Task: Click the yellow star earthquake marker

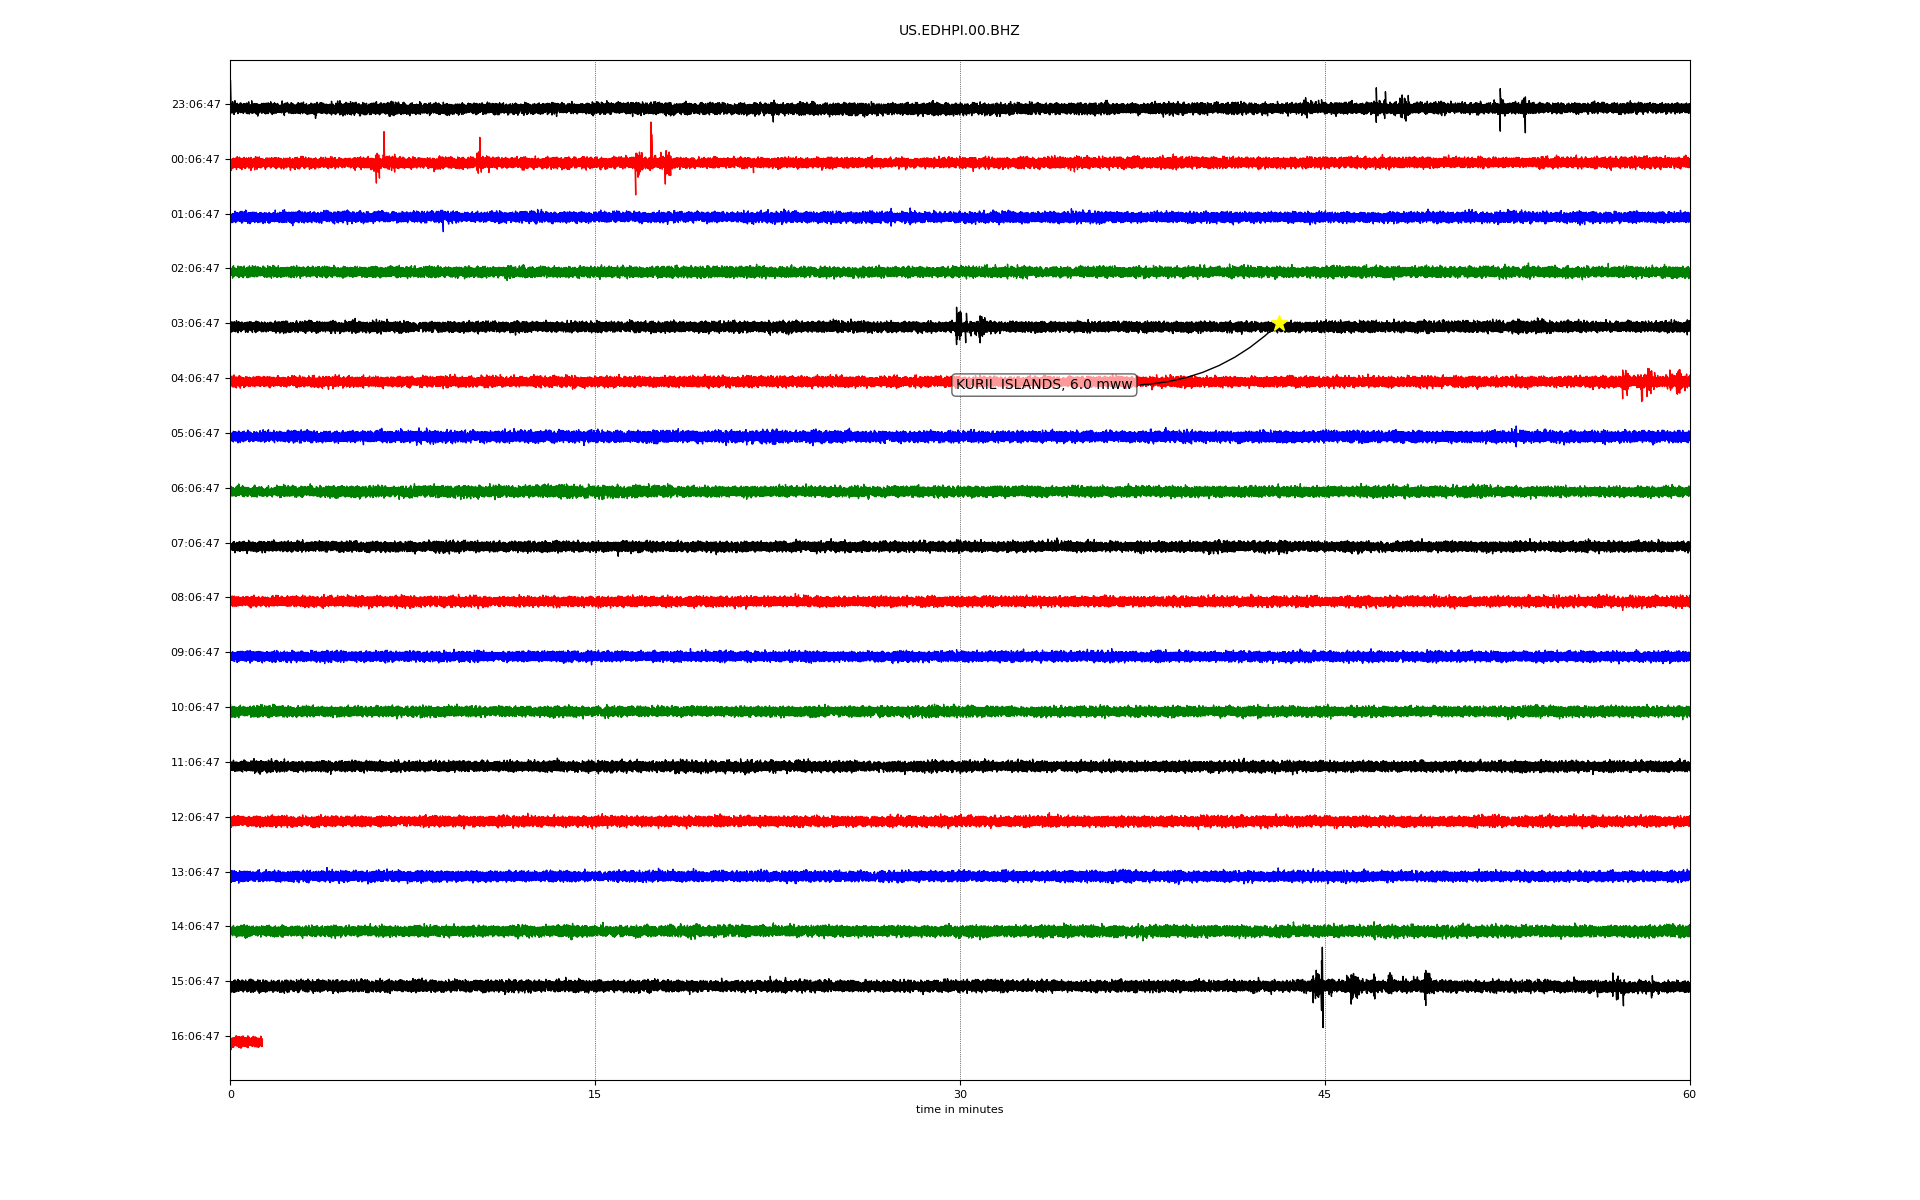Action: point(1278,323)
